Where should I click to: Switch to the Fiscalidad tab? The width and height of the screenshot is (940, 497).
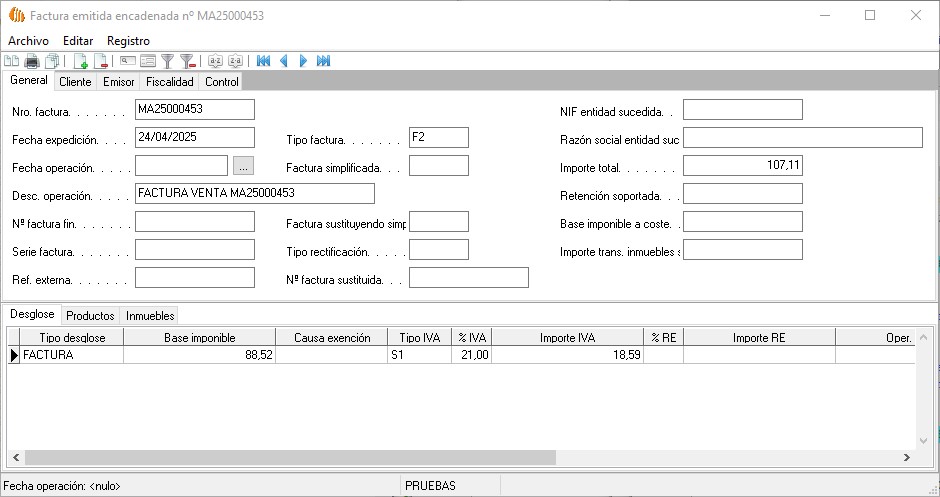[169, 82]
